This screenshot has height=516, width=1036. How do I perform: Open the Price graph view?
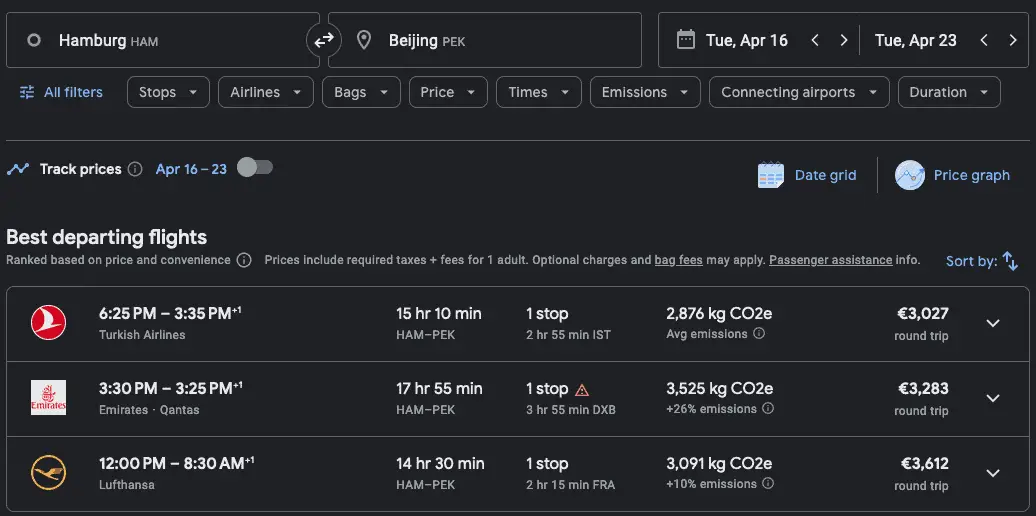click(952, 175)
